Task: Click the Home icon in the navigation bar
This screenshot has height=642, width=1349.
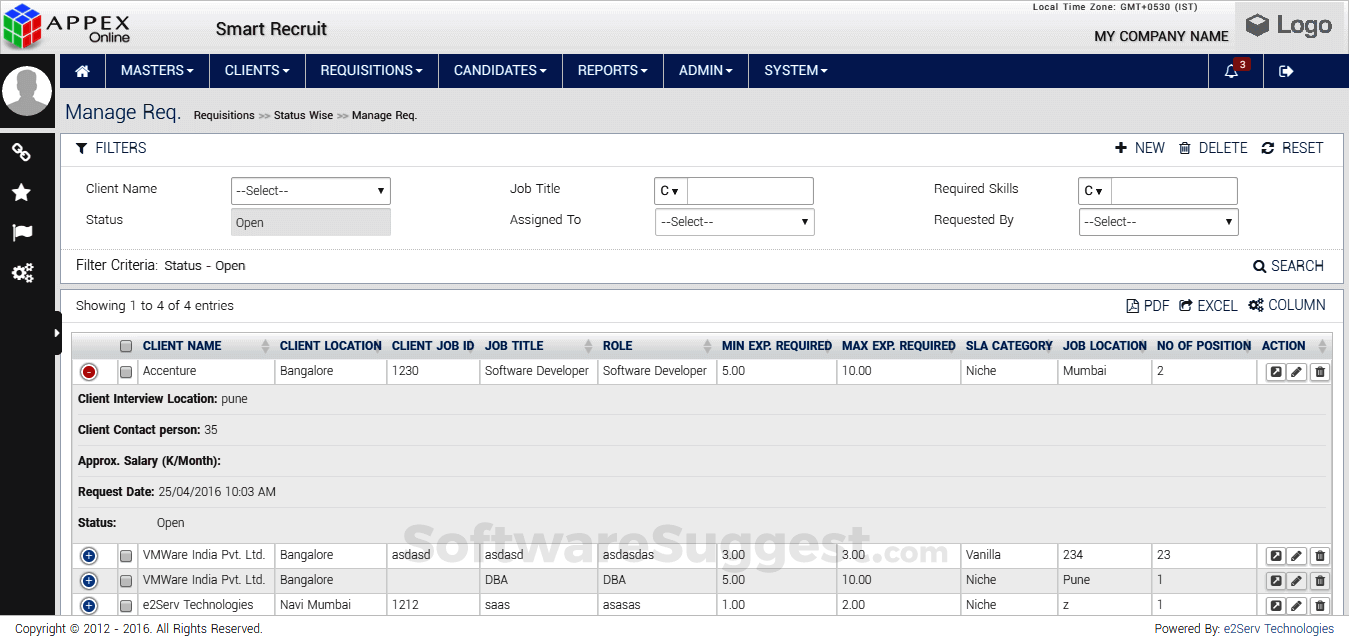Action: click(x=82, y=71)
